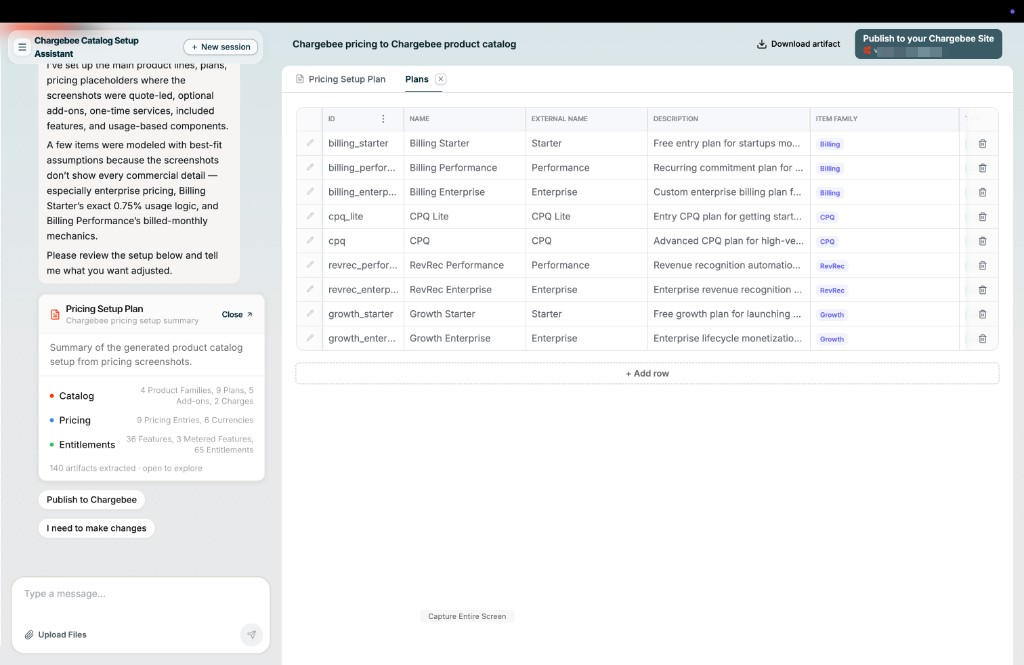This screenshot has width=1024, height=665.
Task: Edit the RevRec Performance row with pencil icon
Action: [310, 265]
